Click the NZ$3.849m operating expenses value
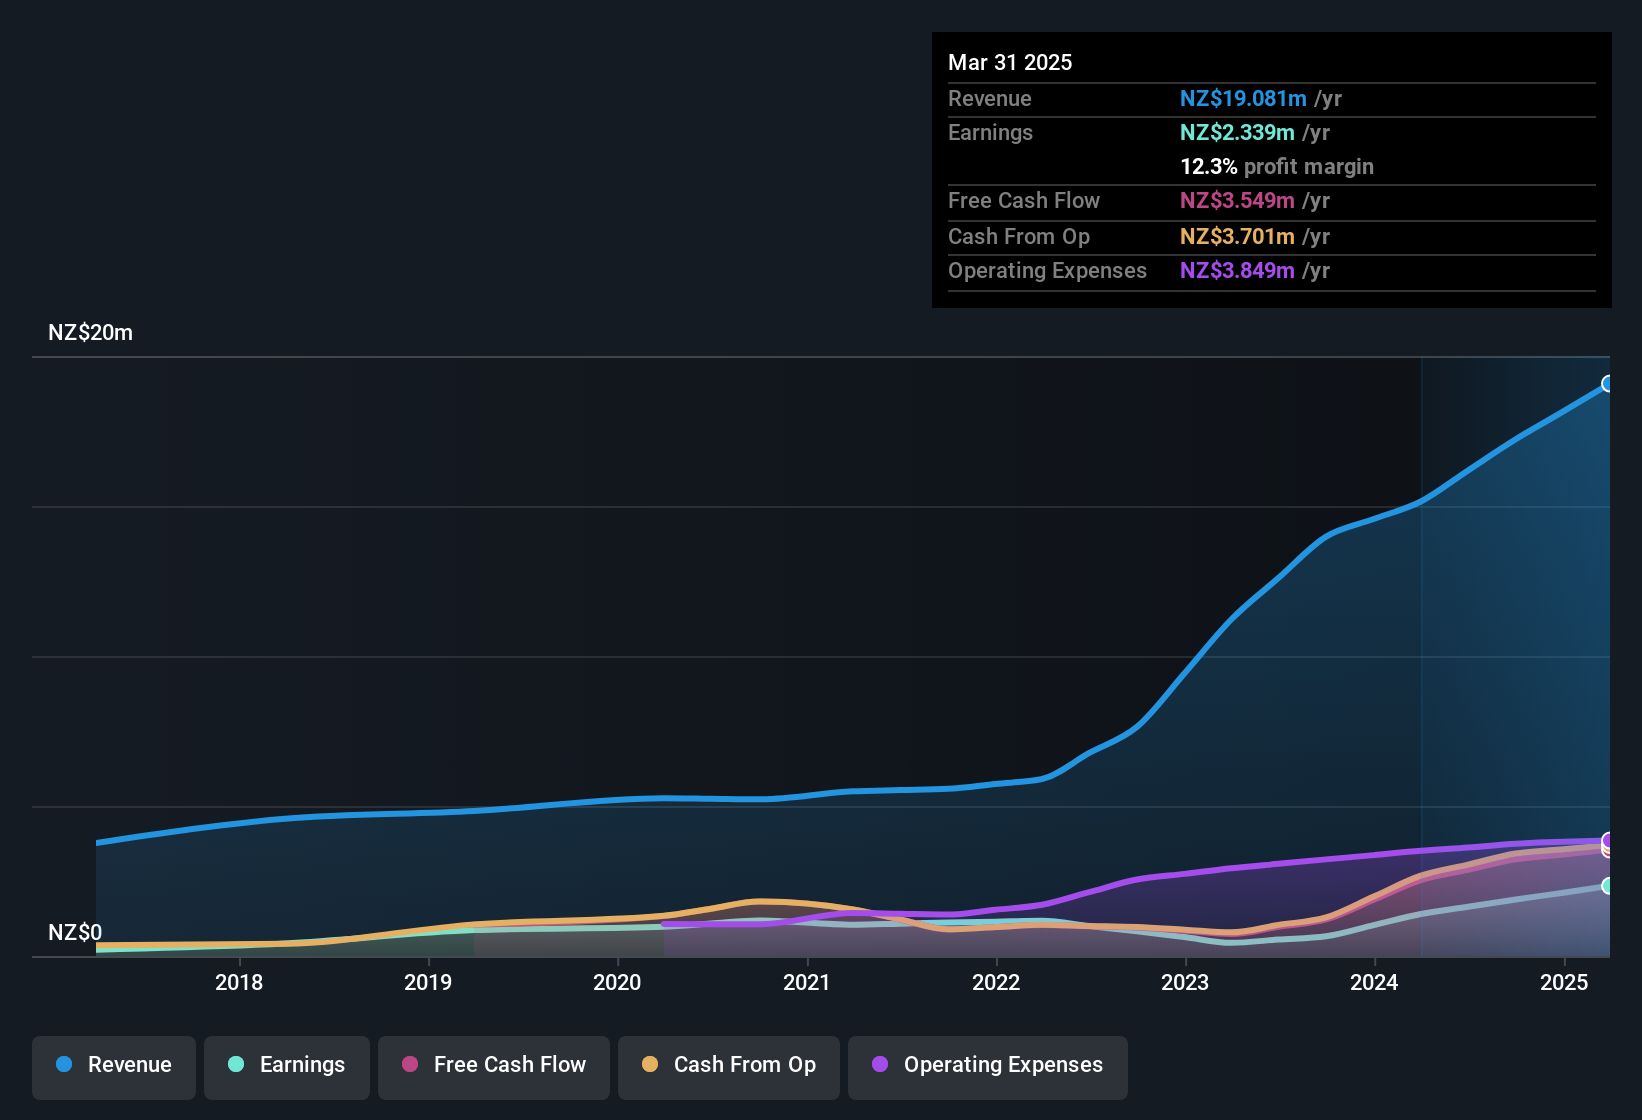This screenshot has width=1642, height=1120. point(1237,271)
